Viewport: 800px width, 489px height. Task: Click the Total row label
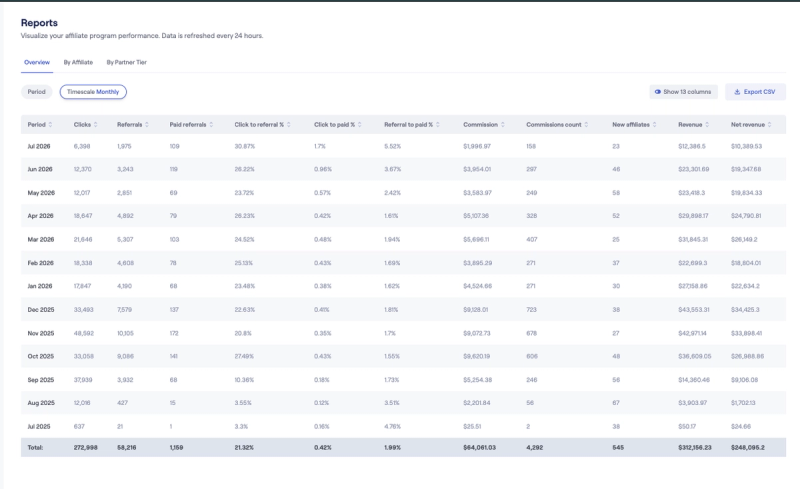35,448
